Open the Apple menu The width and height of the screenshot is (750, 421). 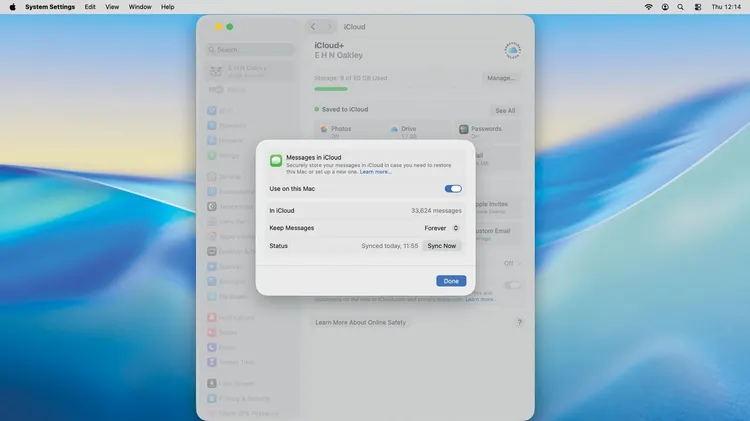[9, 7]
